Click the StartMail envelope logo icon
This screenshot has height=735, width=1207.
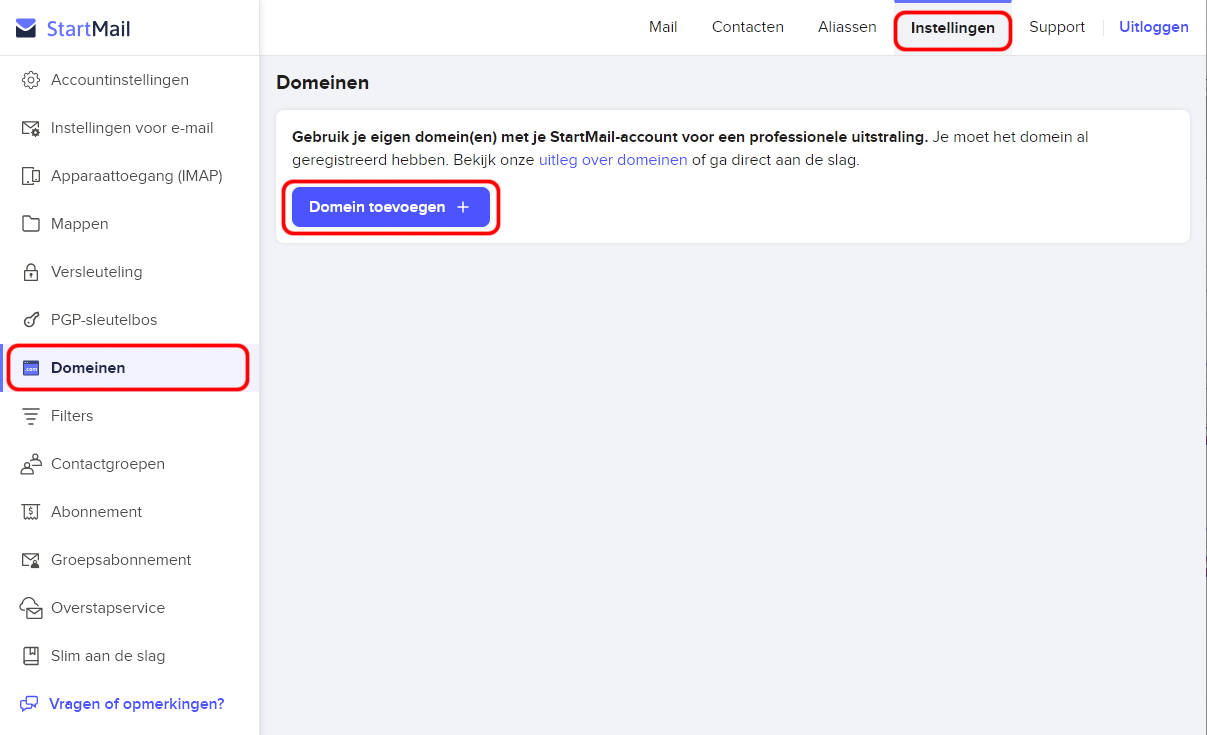pos(26,28)
